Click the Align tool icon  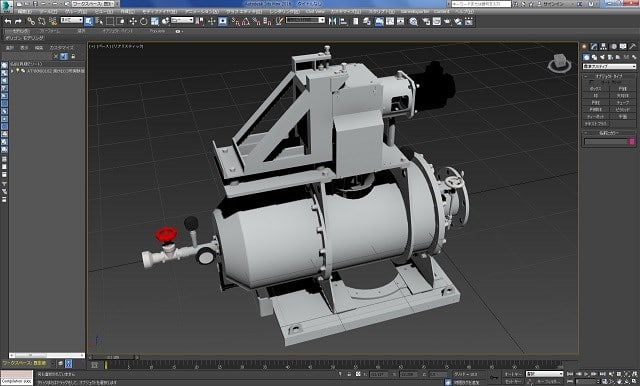point(343,21)
